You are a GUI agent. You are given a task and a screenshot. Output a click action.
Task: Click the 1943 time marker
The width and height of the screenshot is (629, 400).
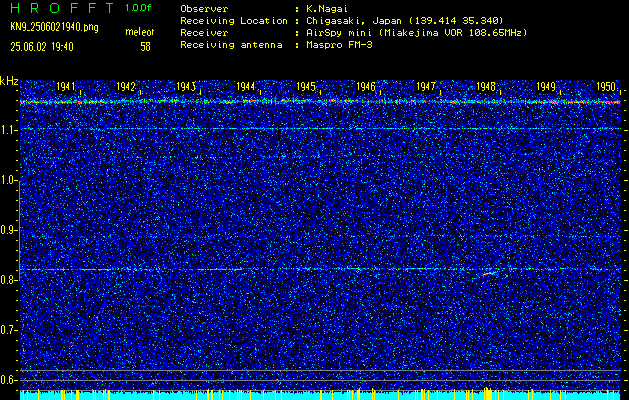(x=186, y=87)
